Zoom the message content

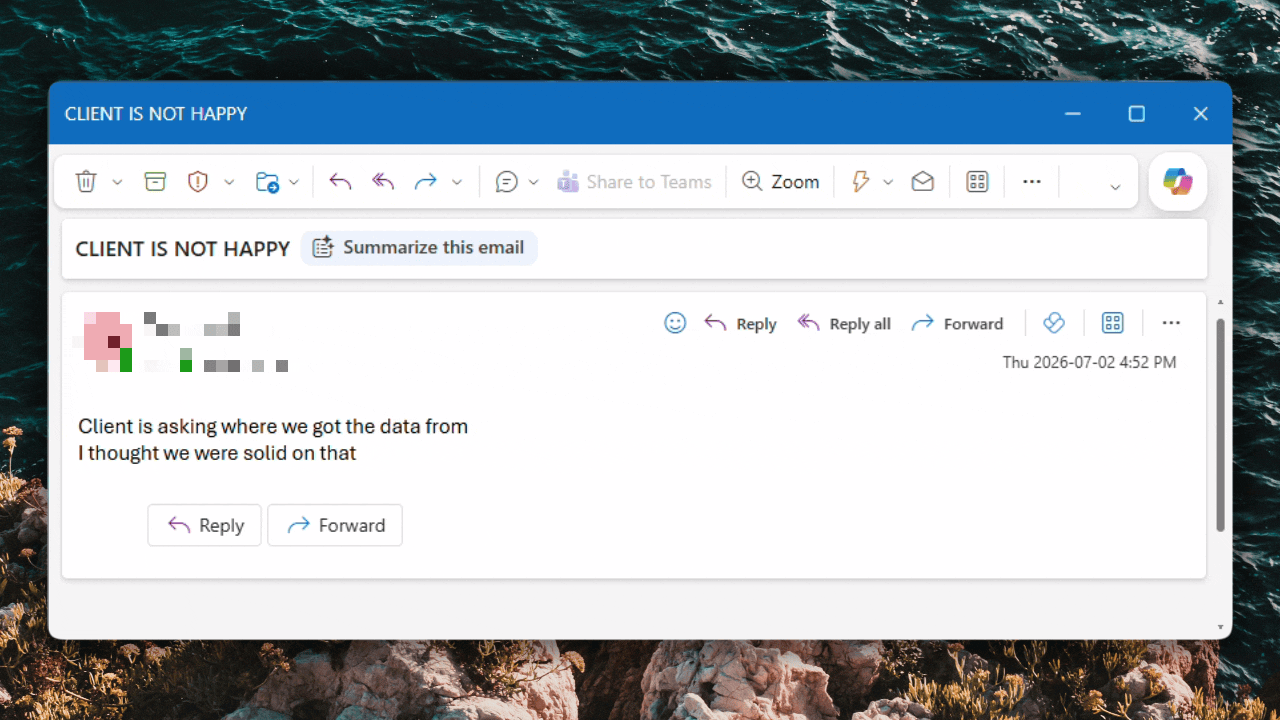click(780, 181)
